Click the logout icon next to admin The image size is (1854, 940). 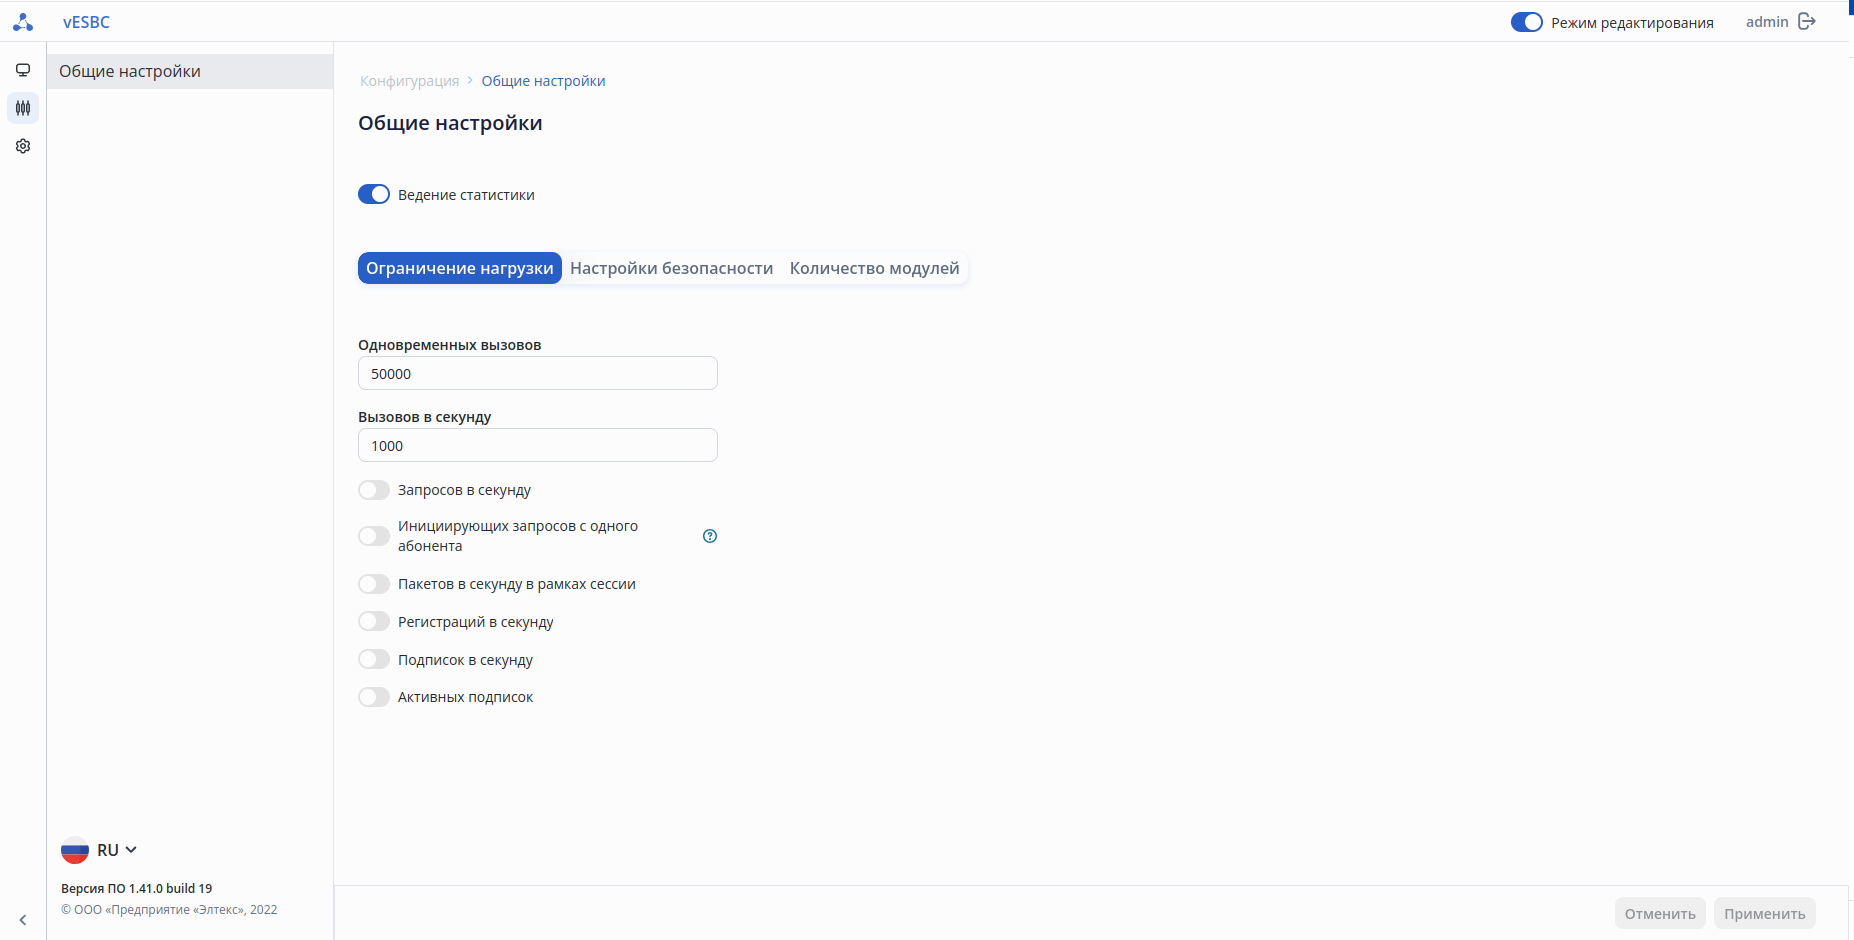(1806, 22)
